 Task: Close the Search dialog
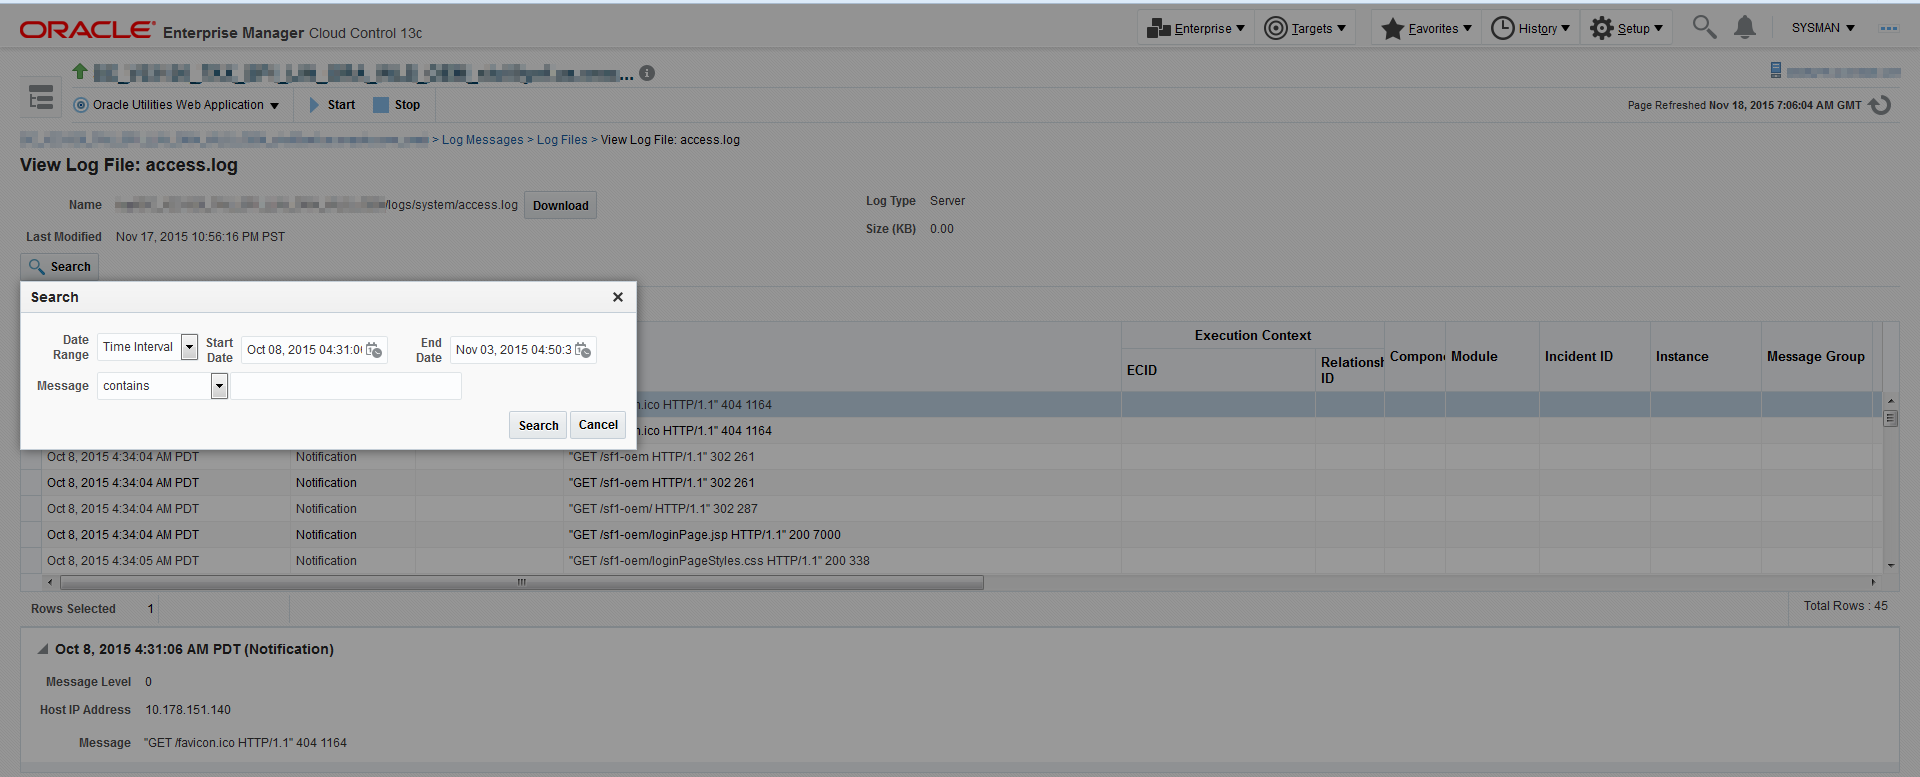point(618,297)
